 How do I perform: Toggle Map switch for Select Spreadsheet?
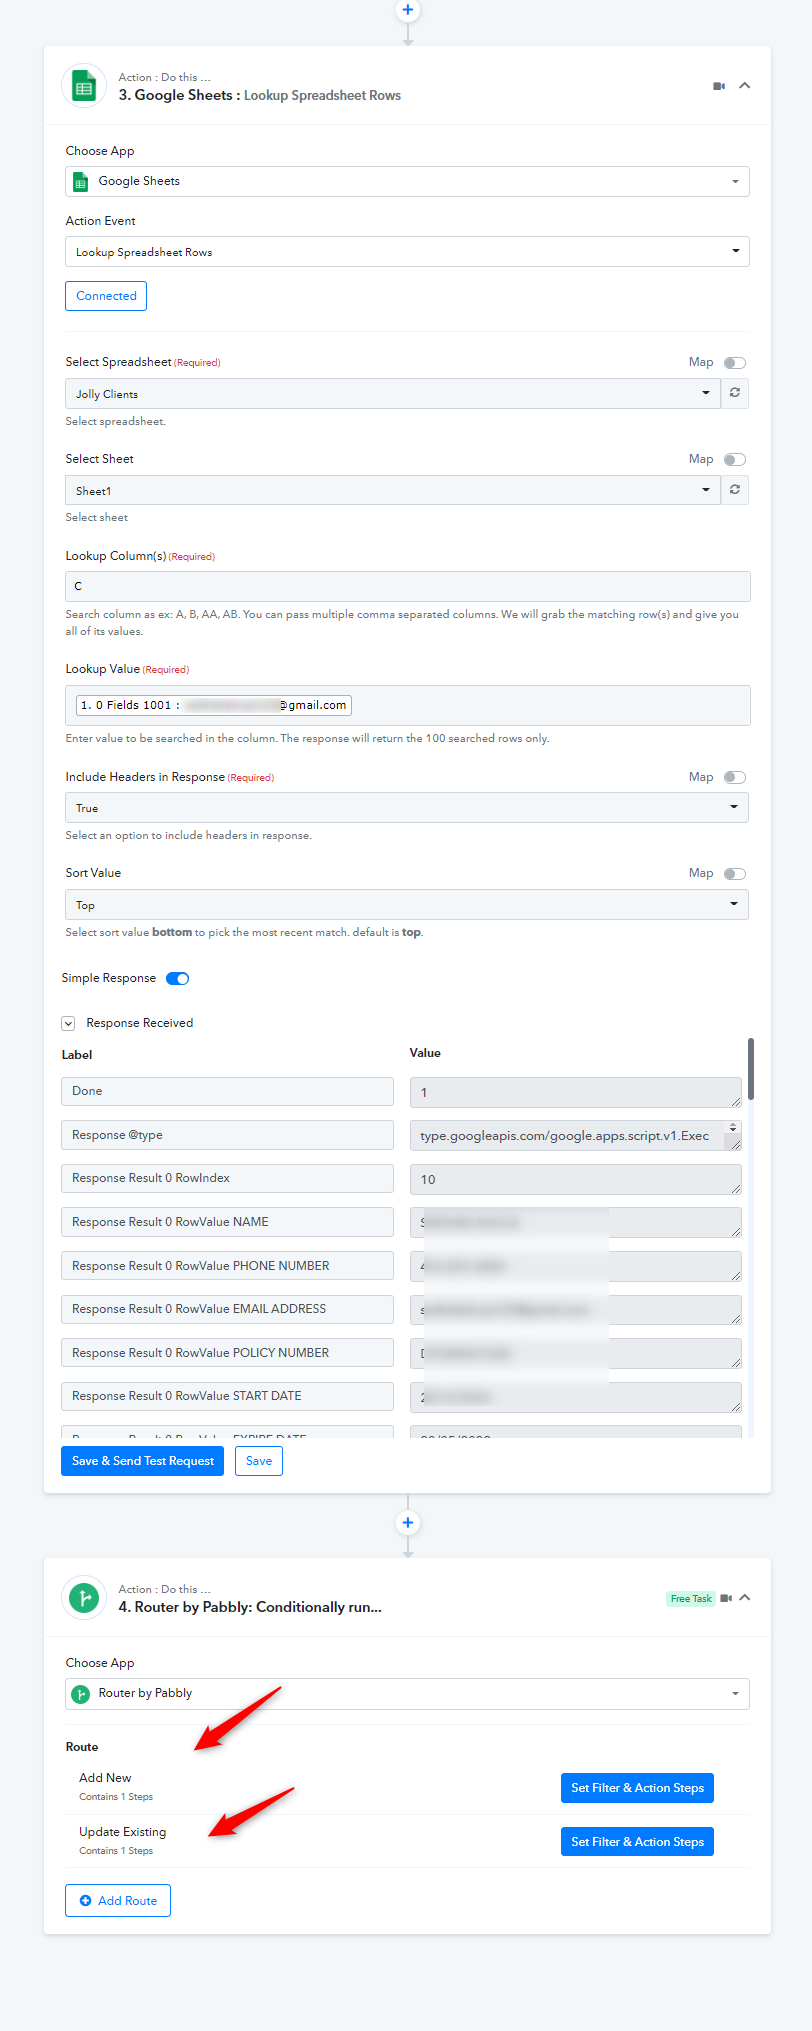point(735,363)
